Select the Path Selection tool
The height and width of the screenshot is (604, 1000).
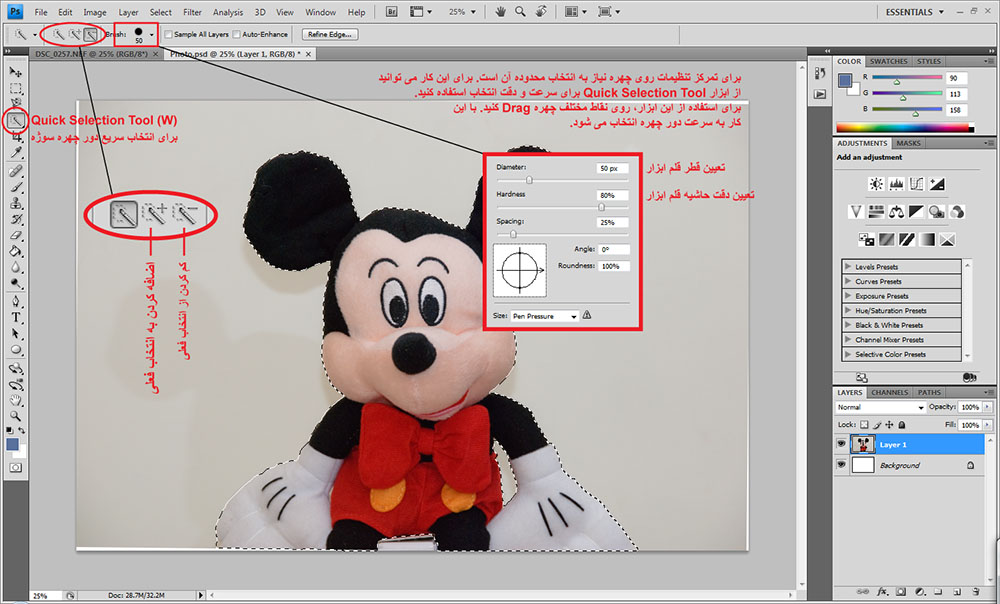pos(16,334)
